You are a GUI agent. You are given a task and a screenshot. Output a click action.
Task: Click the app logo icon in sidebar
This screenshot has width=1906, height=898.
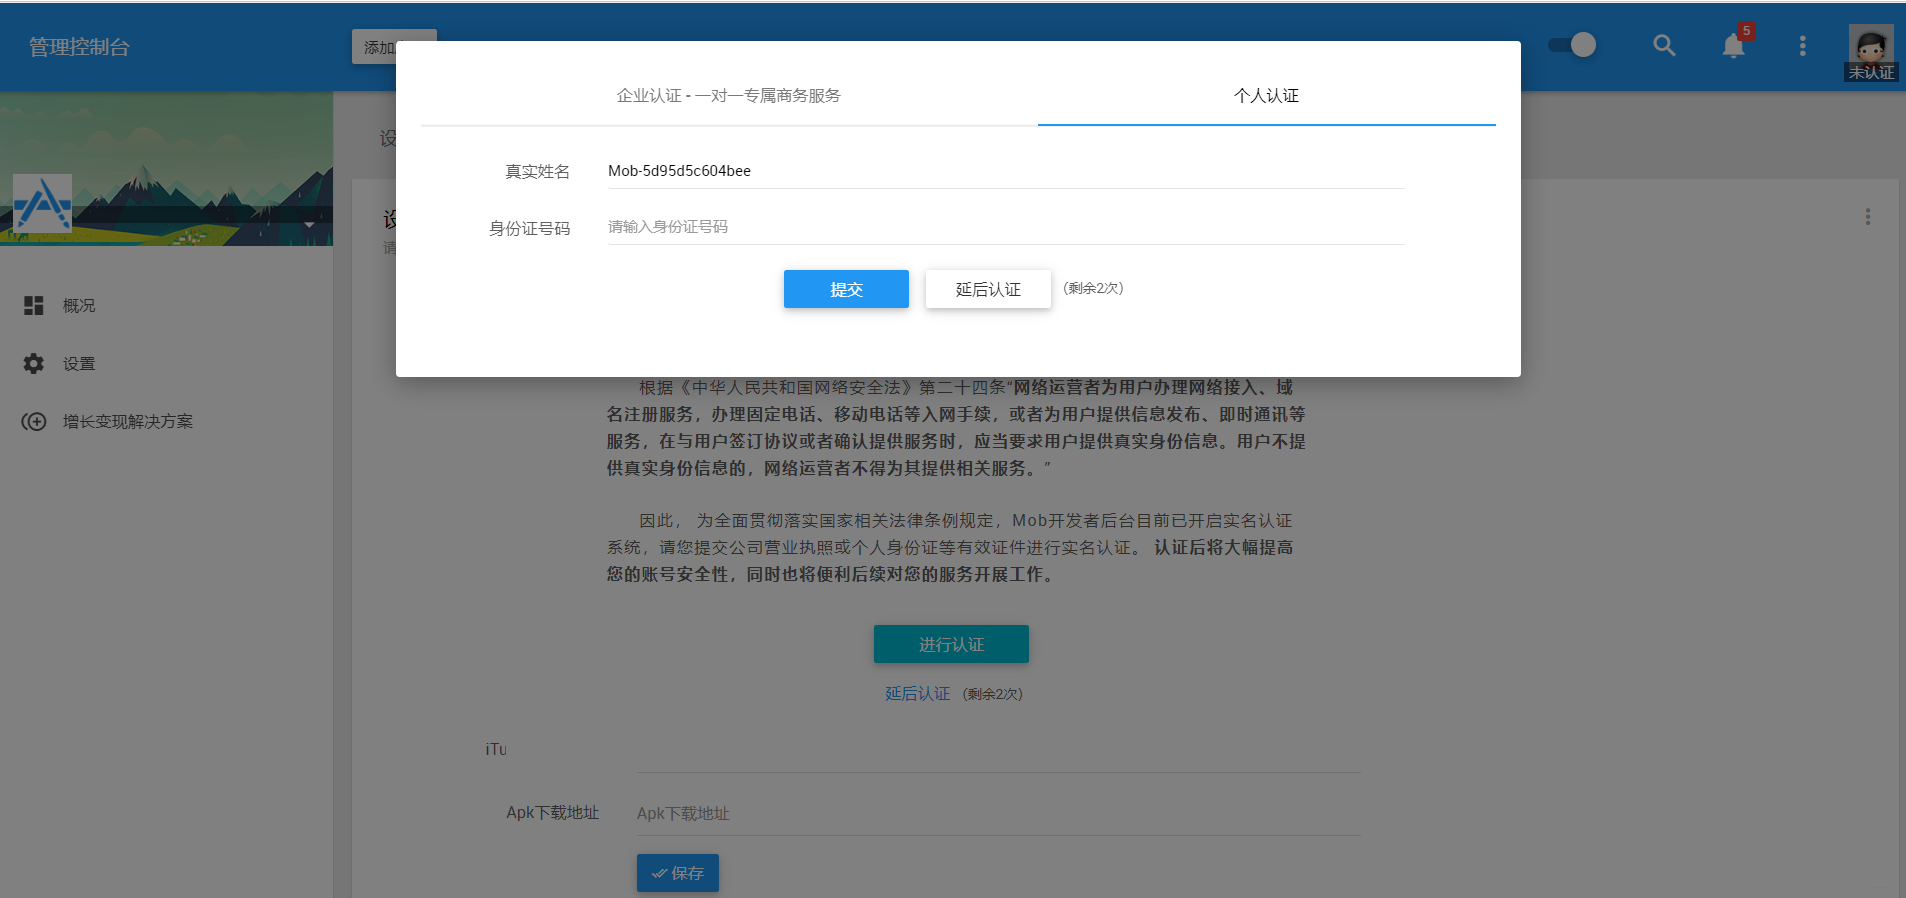(x=42, y=203)
